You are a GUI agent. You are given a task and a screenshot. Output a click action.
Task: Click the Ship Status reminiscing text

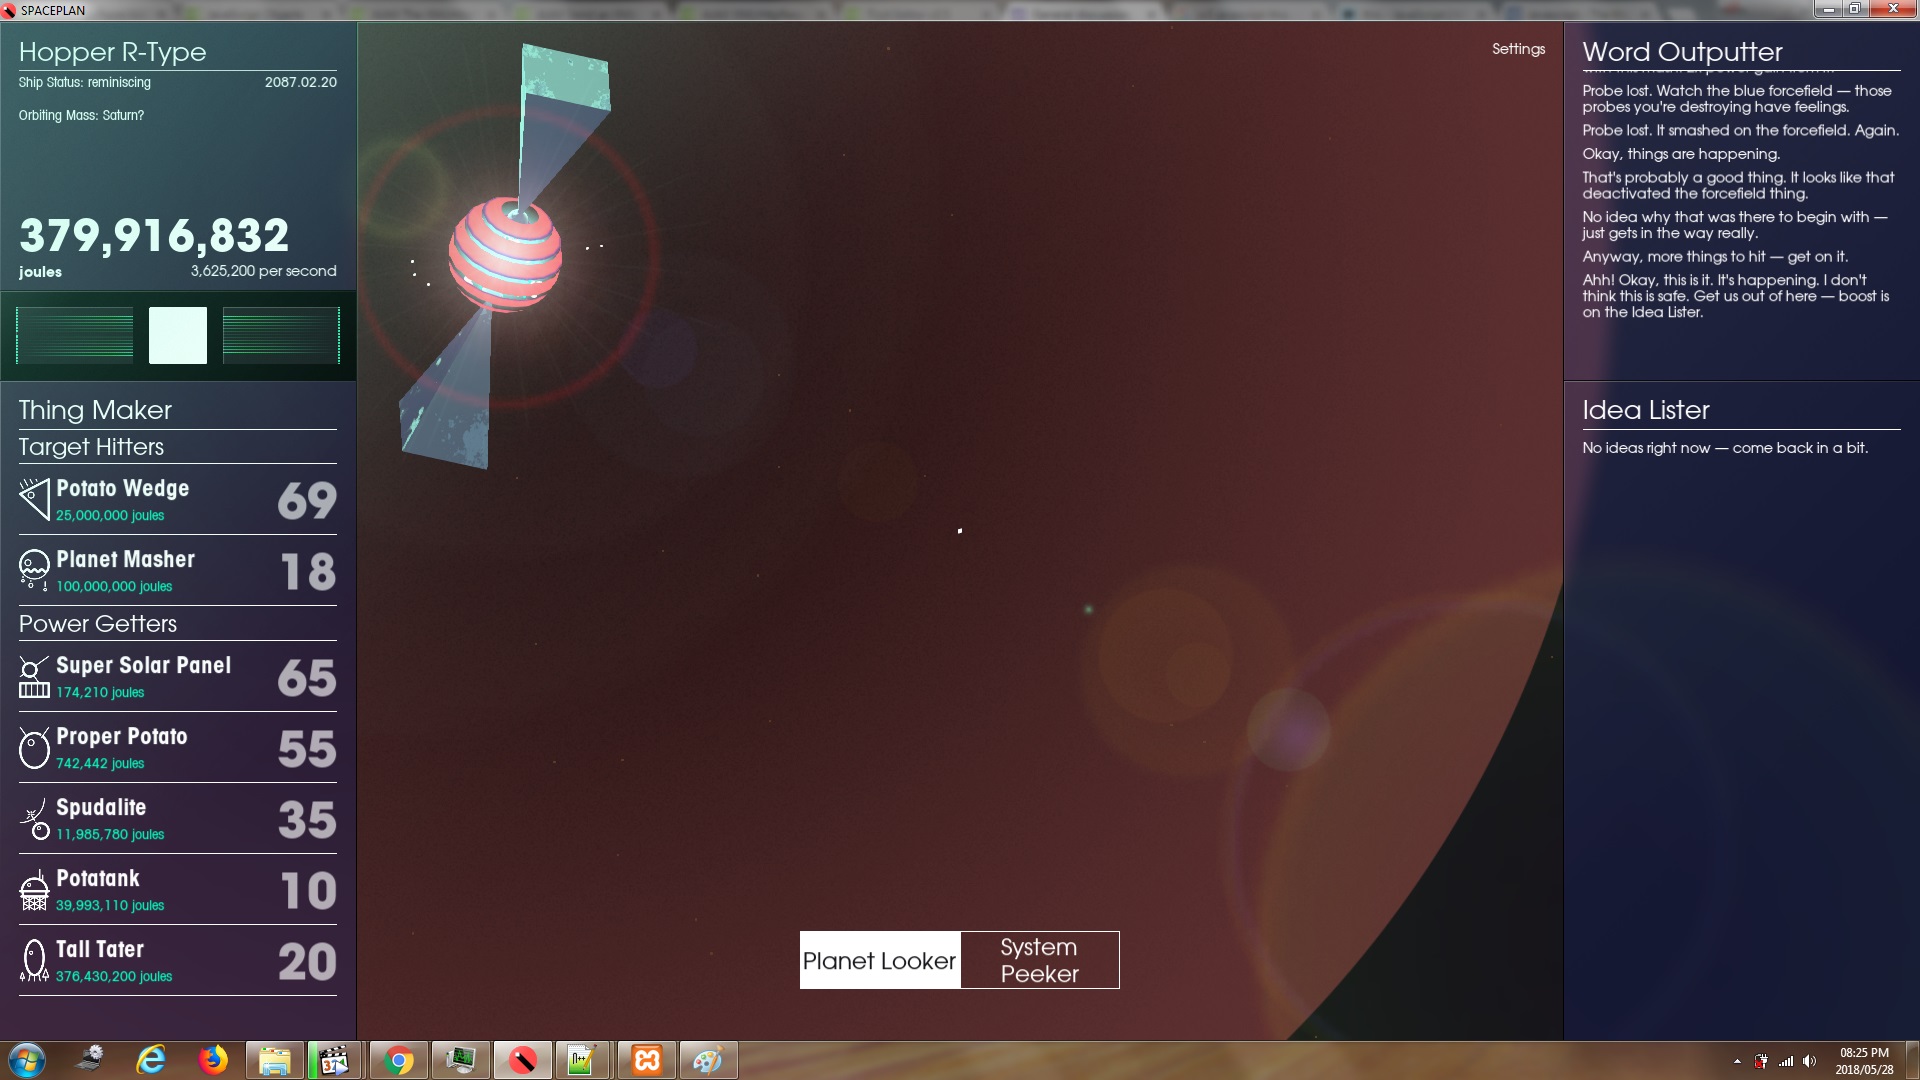(85, 83)
